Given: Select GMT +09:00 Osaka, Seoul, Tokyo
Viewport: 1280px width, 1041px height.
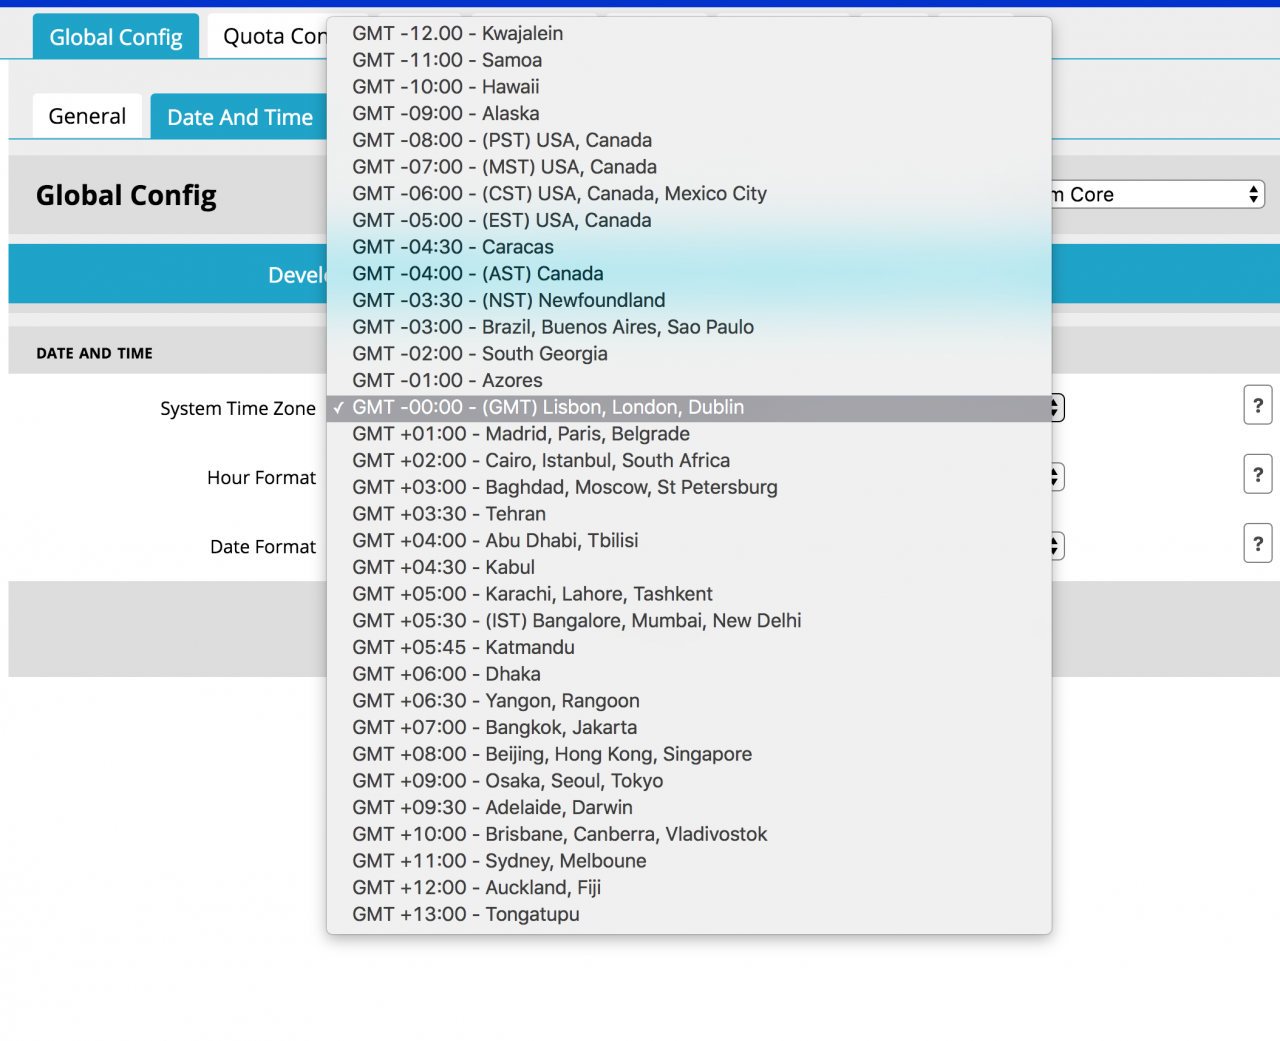Looking at the screenshot, I should pyautogui.click(x=507, y=781).
